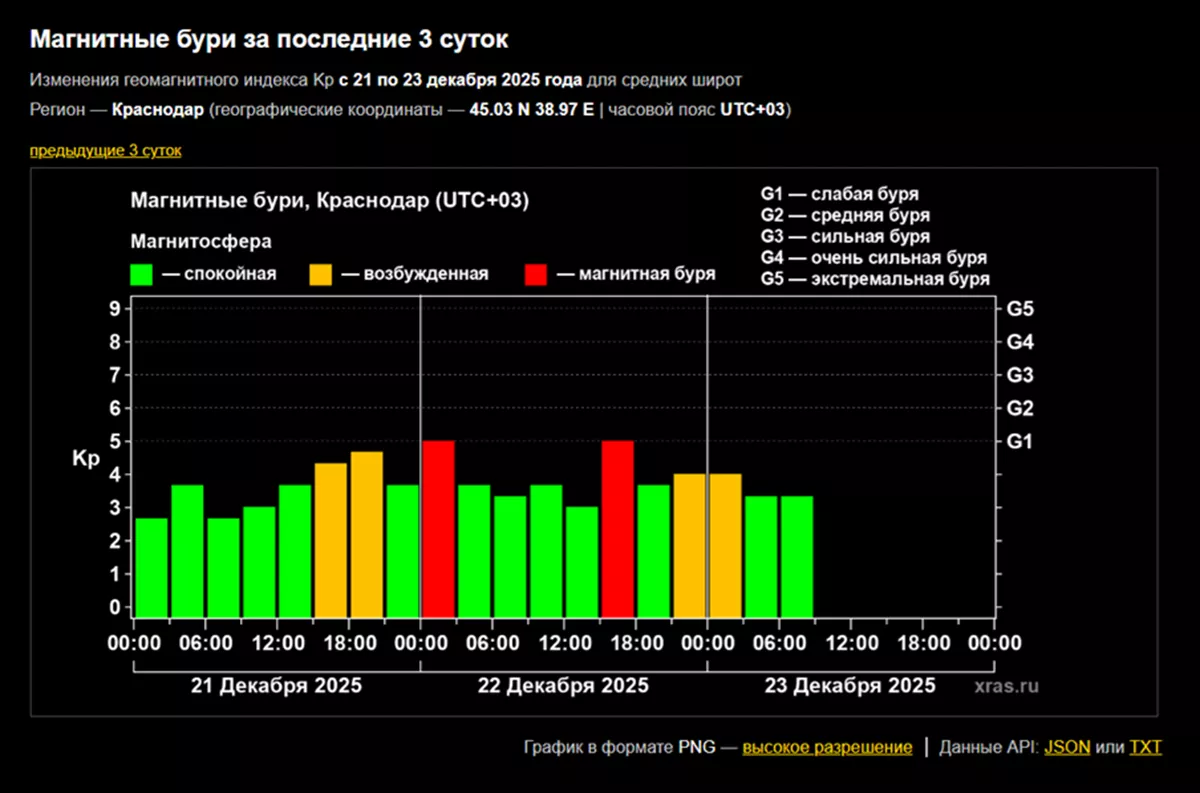Click the '21 Декабря 2025' date label

[x=277, y=686]
